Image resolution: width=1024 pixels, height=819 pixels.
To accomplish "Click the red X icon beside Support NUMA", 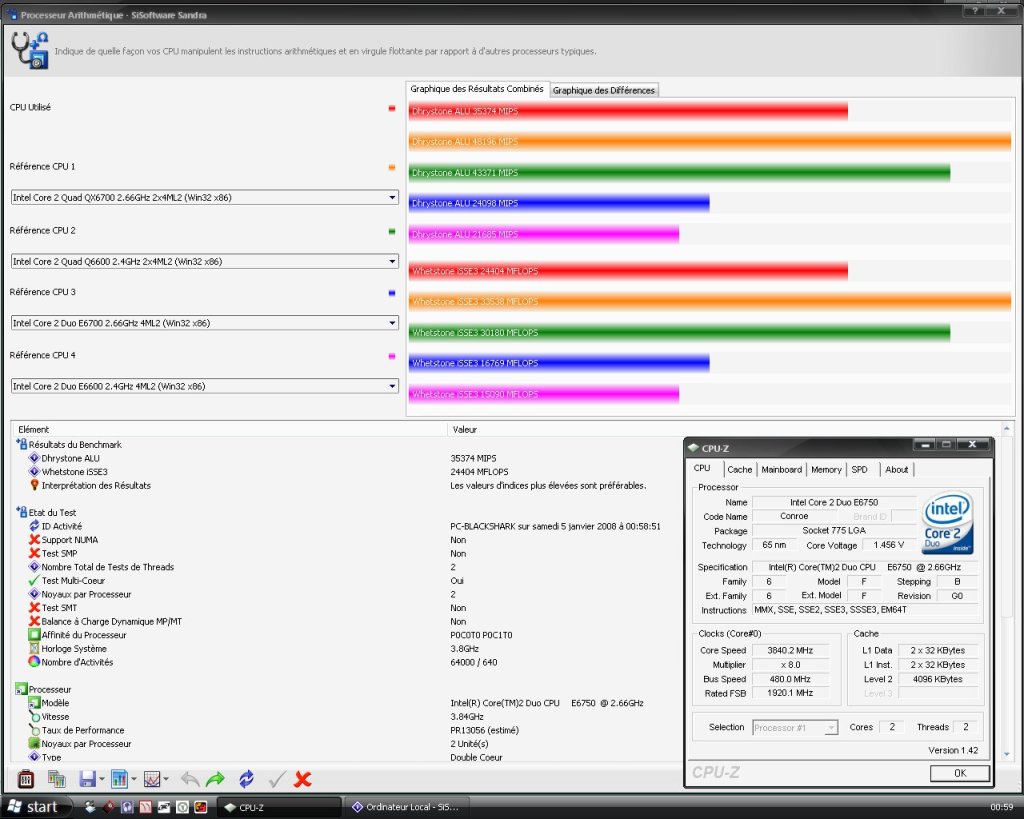I will [35, 539].
